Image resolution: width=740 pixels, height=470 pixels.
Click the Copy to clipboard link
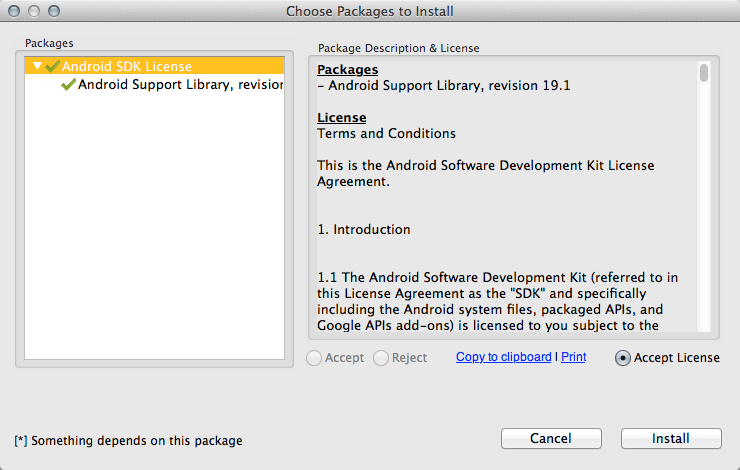point(503,357)
